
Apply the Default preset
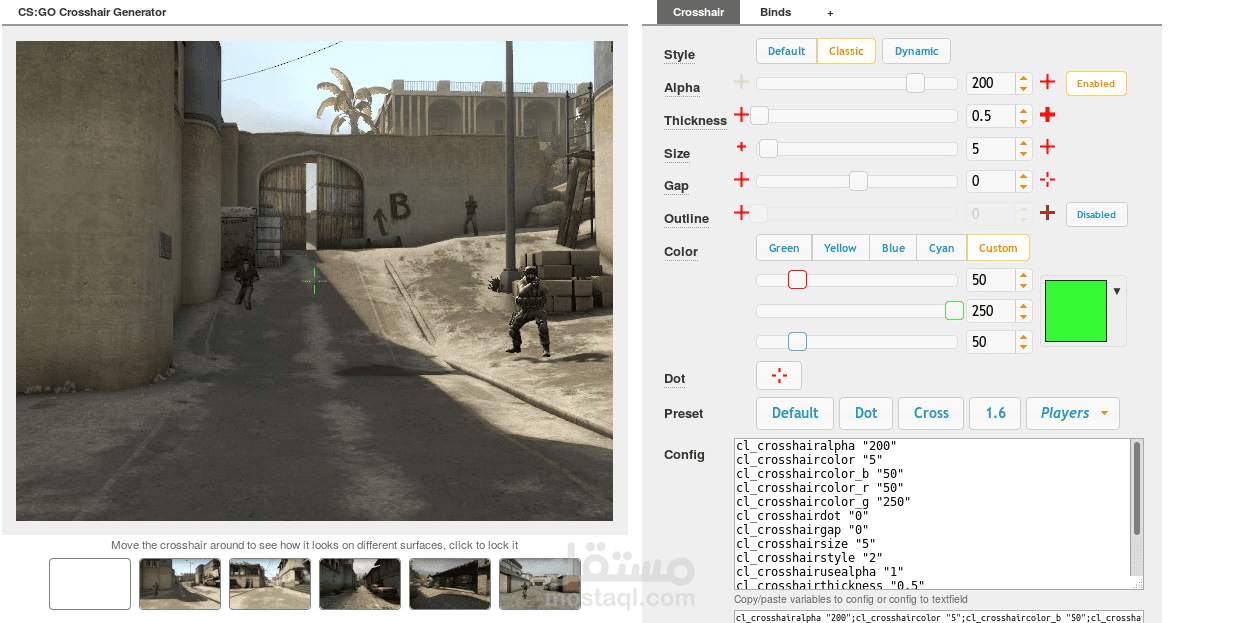(x=795, y=413)
